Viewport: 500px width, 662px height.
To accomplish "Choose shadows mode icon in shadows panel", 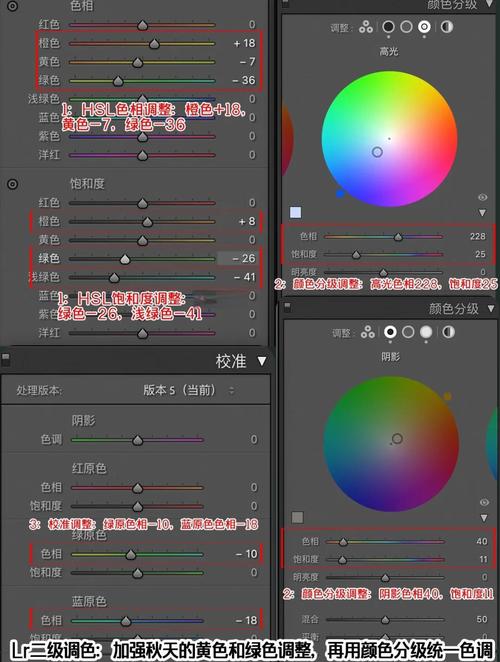I will [x=390, y=332].
